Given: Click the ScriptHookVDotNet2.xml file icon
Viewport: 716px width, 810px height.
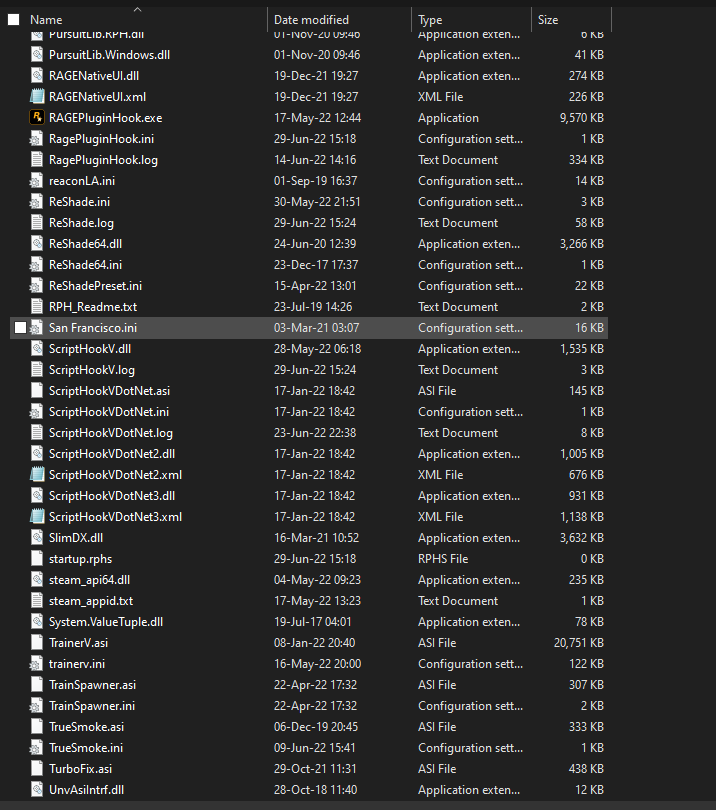Looking at the screenshot, I should point(37,475).
